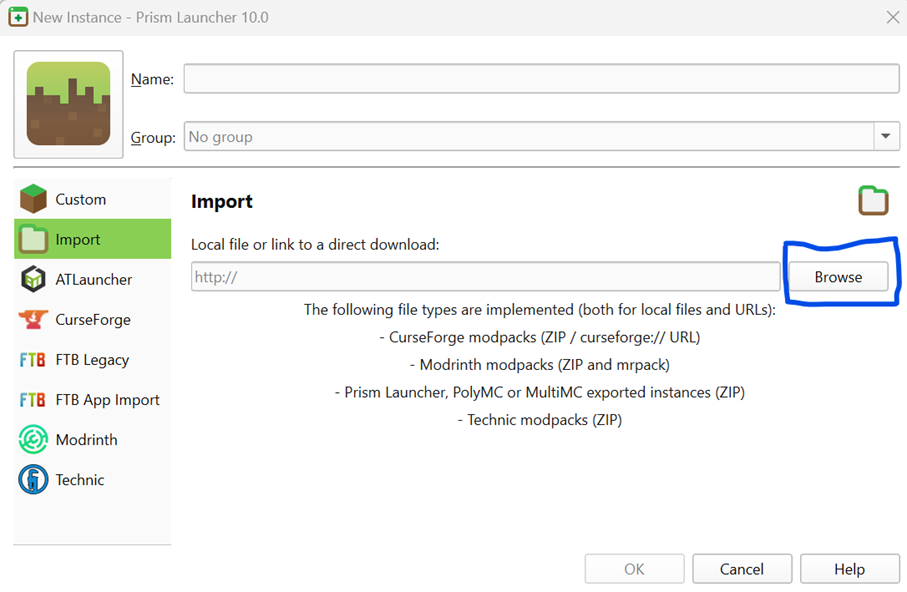Select the FTB App Import icon

point(32,399)
